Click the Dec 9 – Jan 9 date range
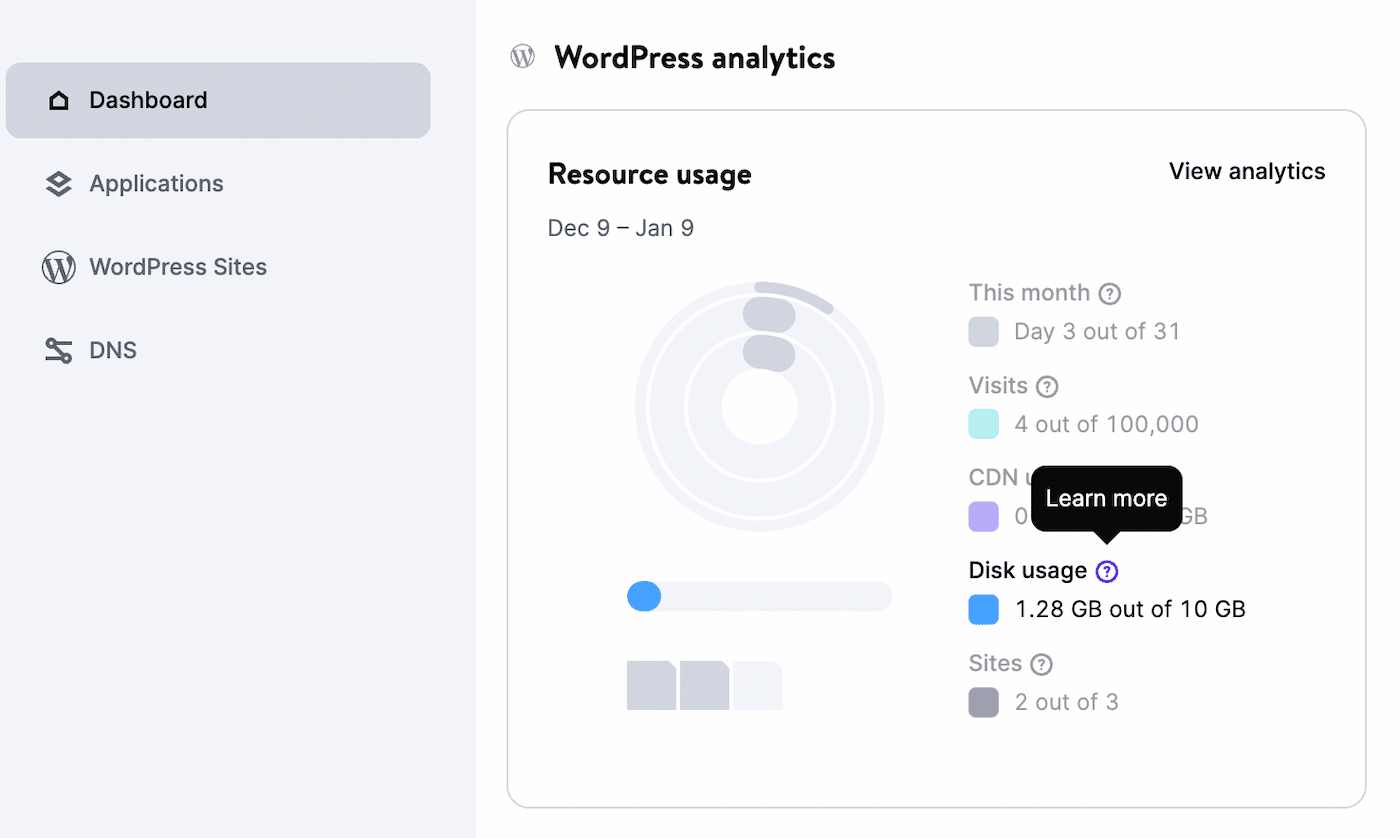The width and height of the screenshot is (1400, 838). click(620, 228)
